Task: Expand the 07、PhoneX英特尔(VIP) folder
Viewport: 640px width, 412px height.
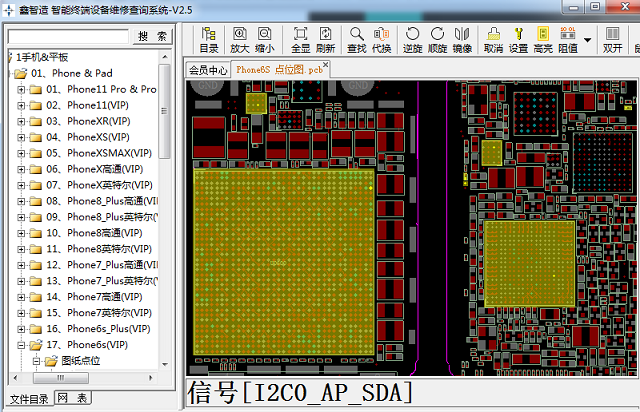Action: pyautogui.click(x=21, y=185)
